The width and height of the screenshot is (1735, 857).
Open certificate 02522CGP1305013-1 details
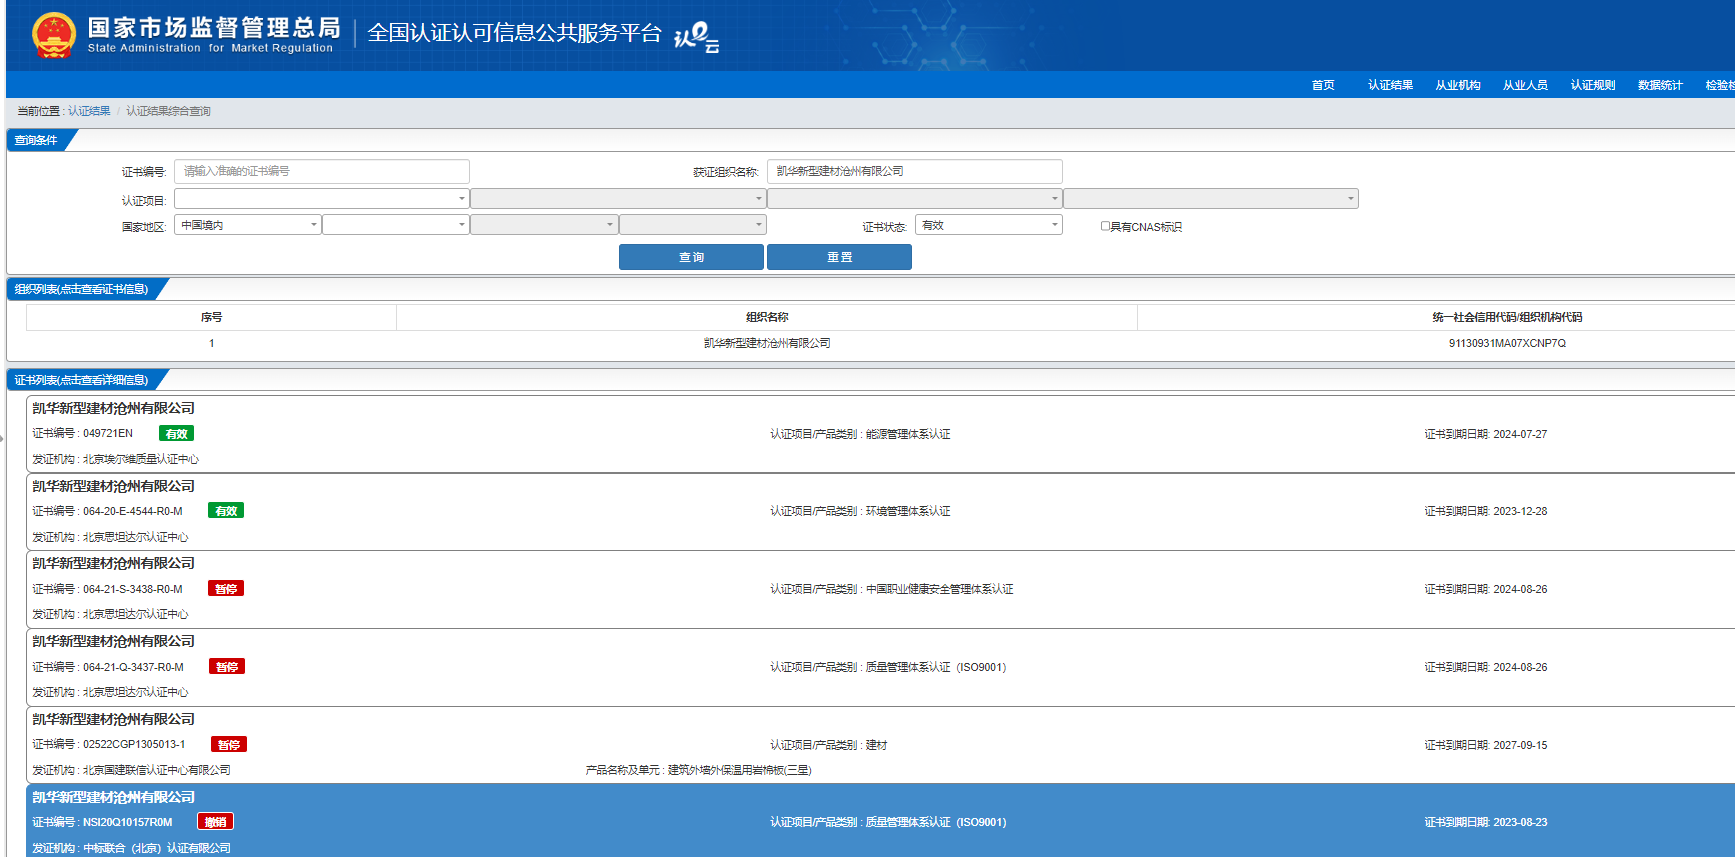(x=880, y=745)
